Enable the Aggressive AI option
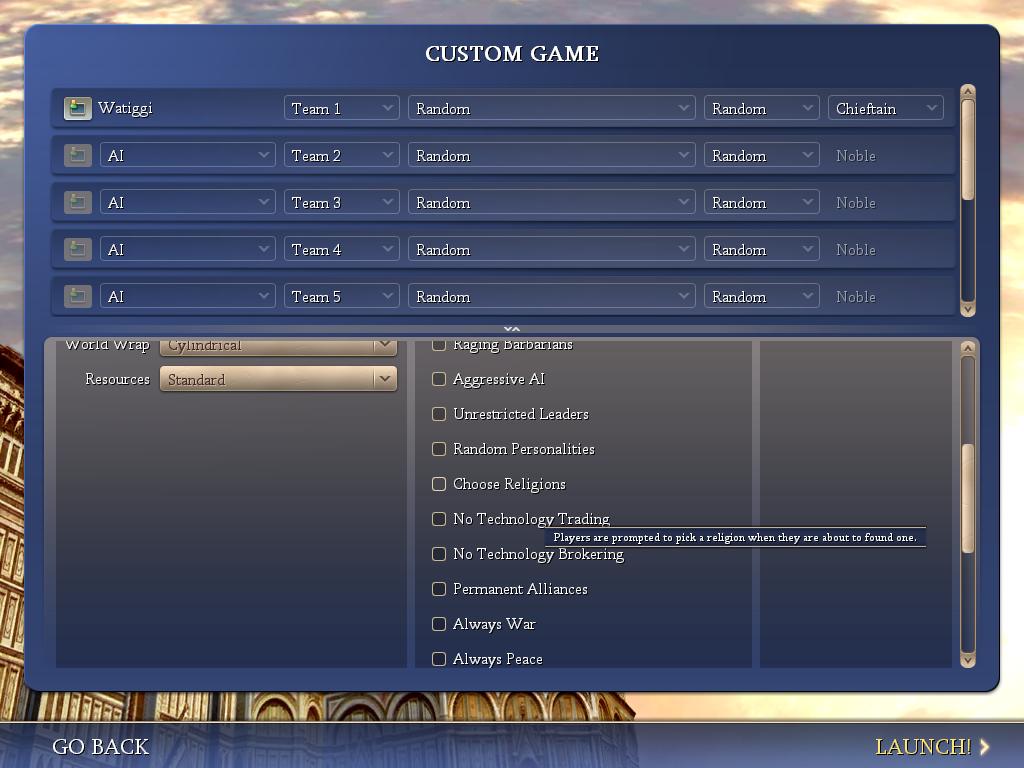Image resolution: width=1024 pixels, height=768 pixels. click(439, 379)
